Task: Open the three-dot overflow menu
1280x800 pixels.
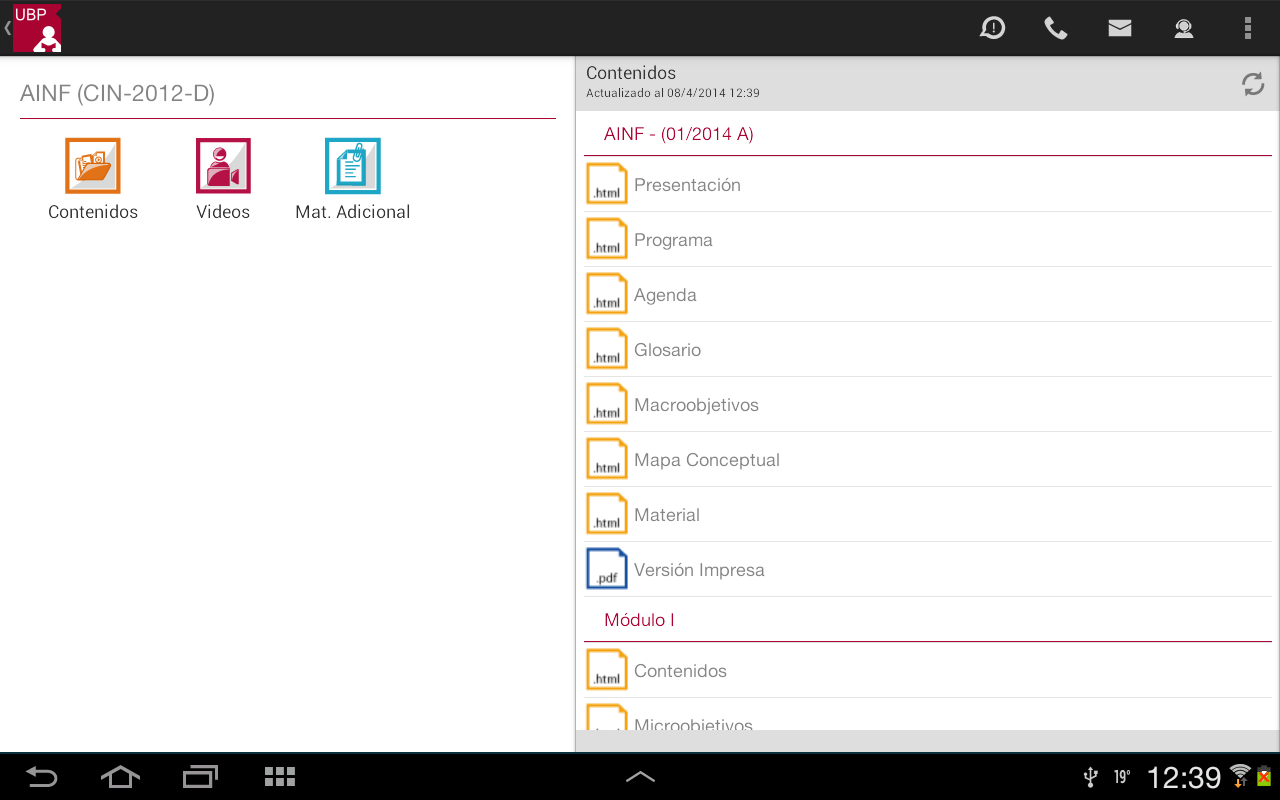Action: coord(1247,28)
